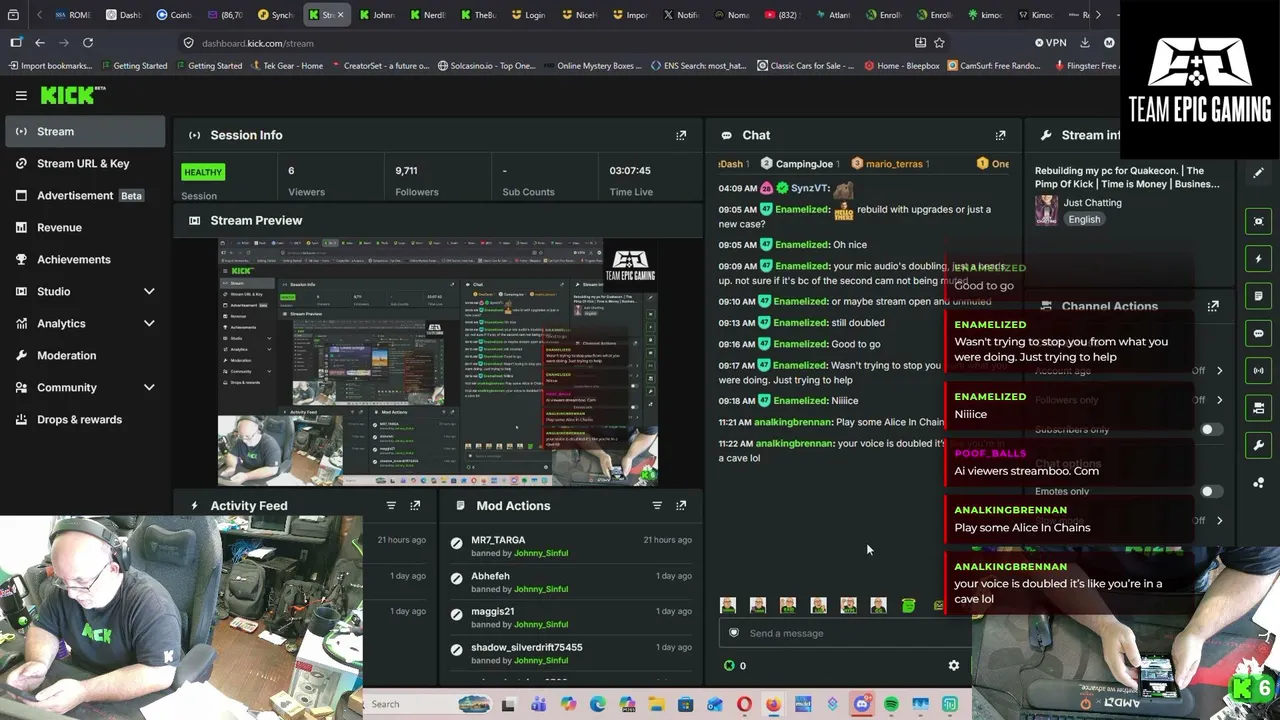Open the Moderation page
Image resolution: width=1280 pixels, height=720 pixels.
tap(85, 355)
